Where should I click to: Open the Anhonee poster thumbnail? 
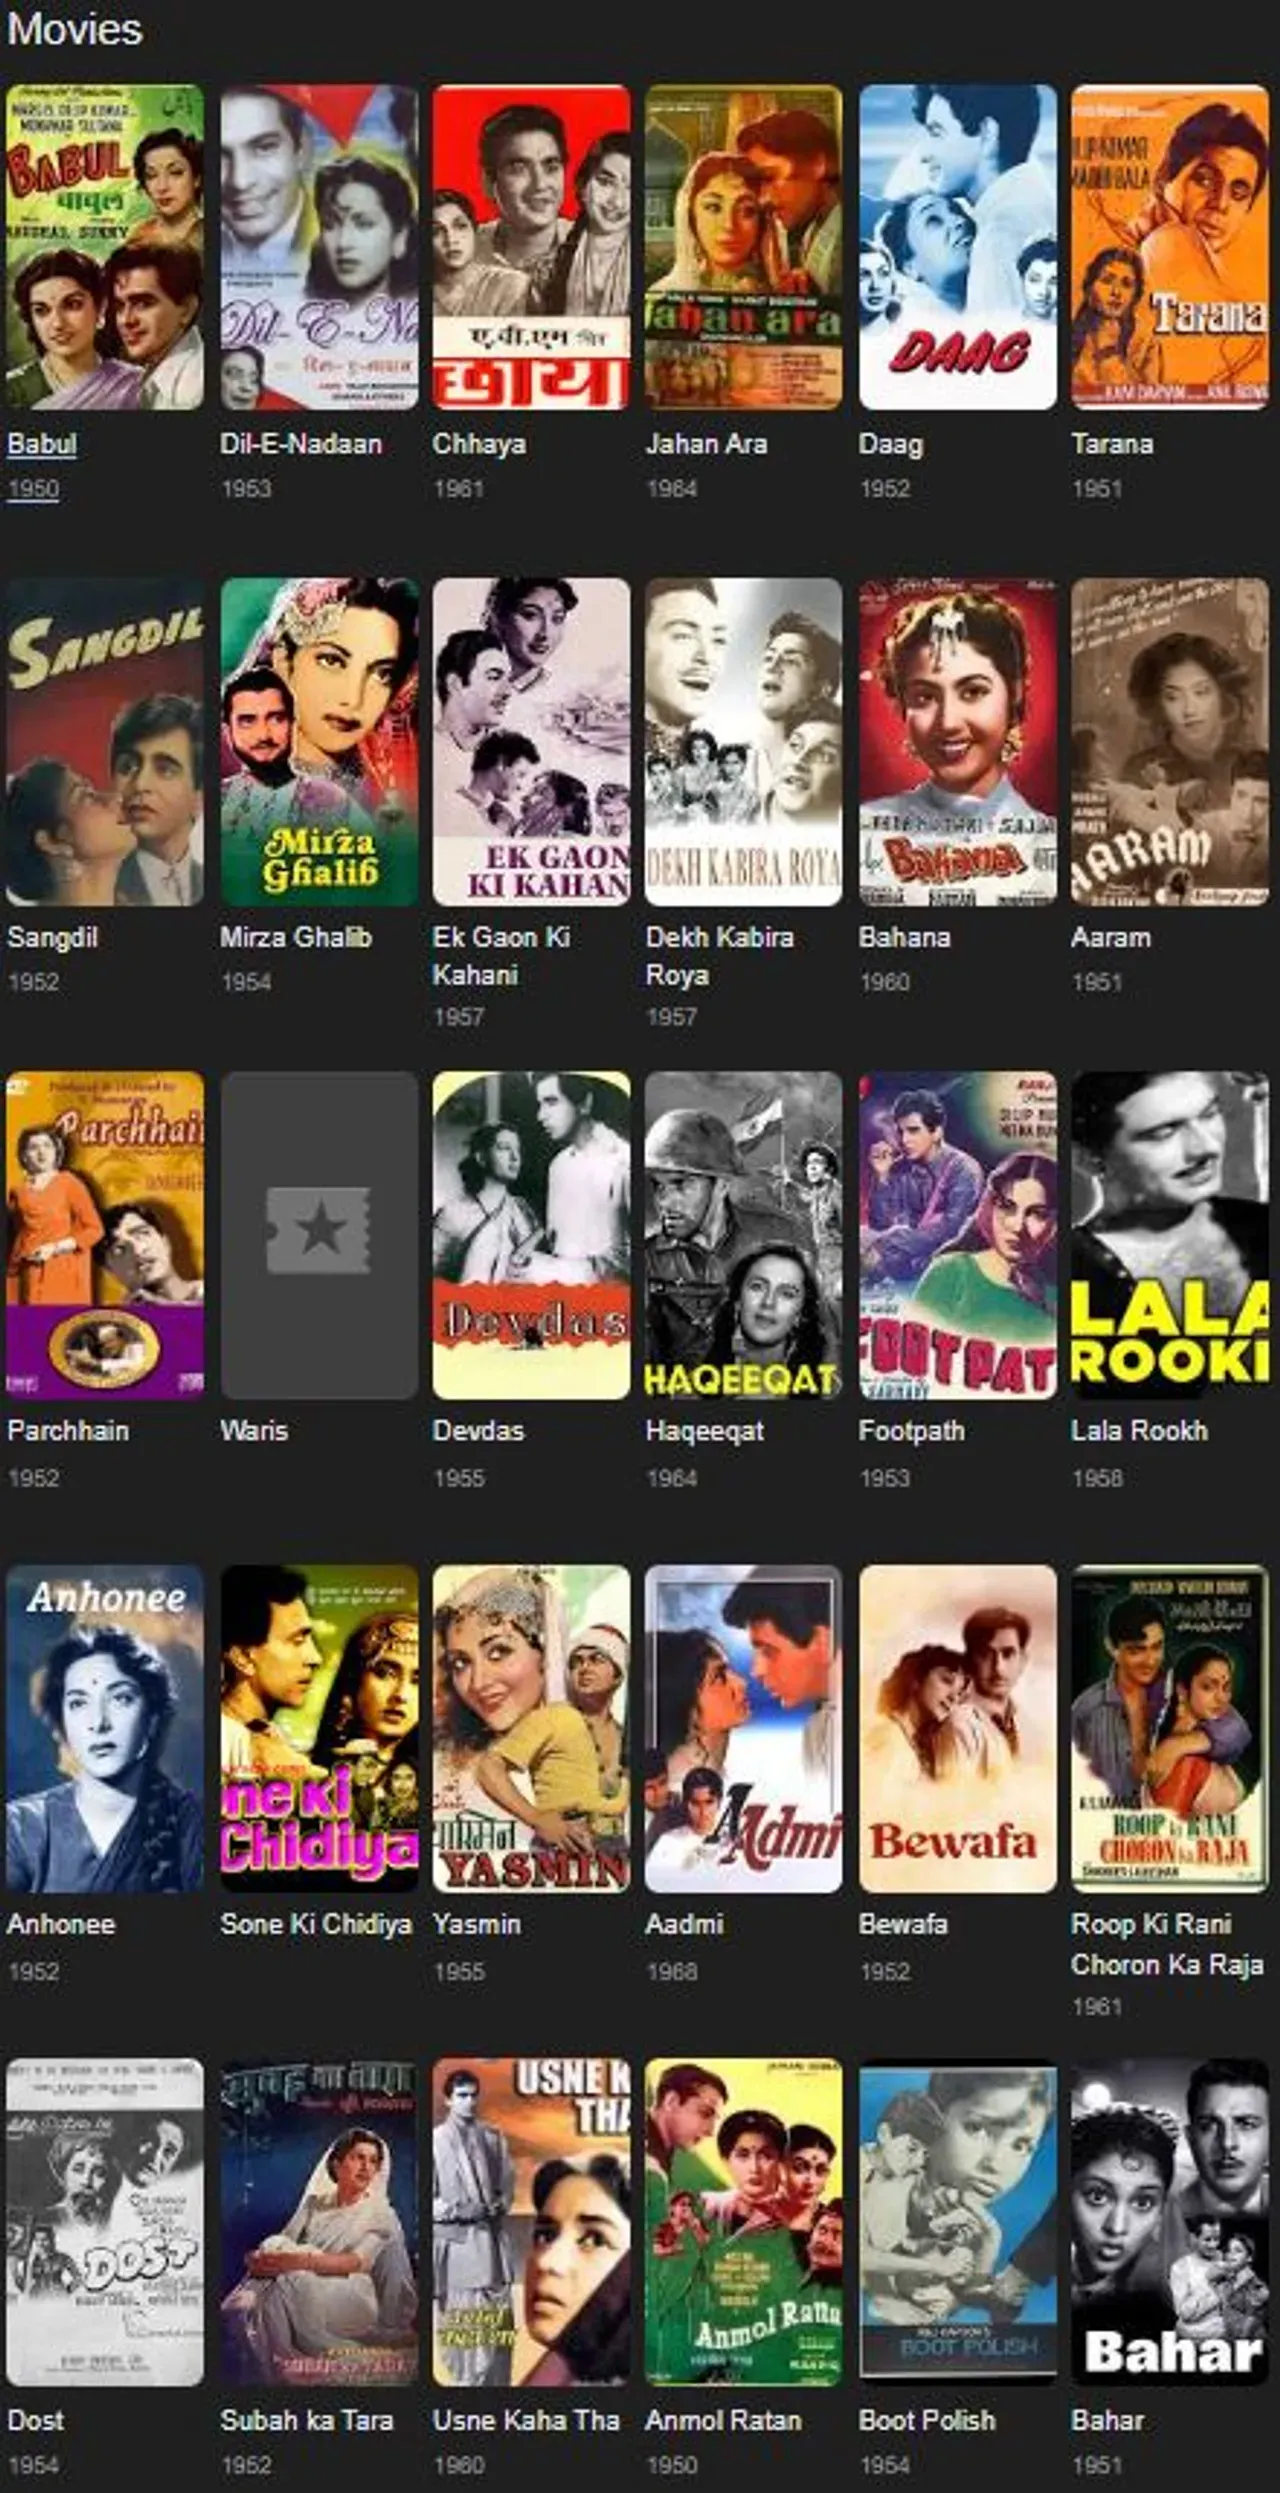click(105, 1728)
